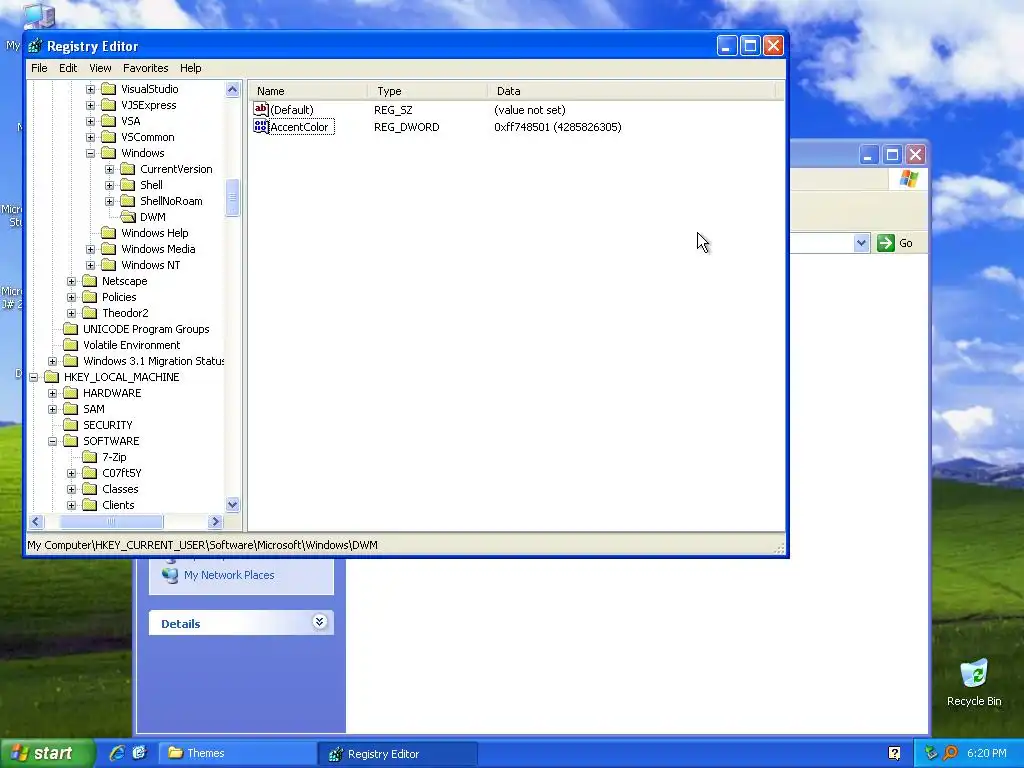Collapse the SOFTWARE key node
Screen dimensions: 1024x768
(52, 441)
